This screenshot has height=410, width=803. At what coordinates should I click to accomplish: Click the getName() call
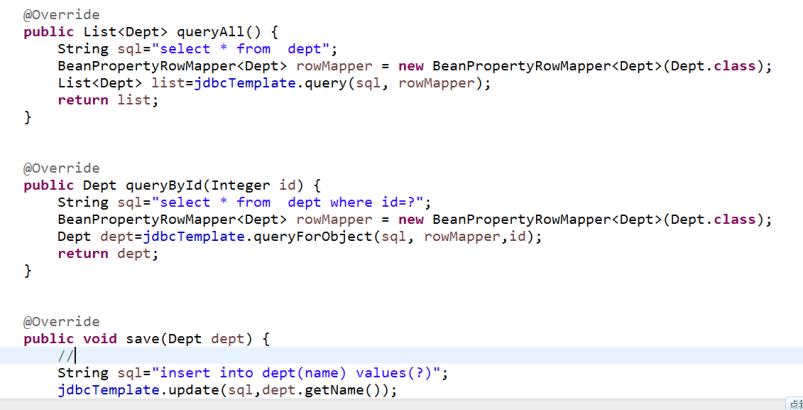click(342, 390)
